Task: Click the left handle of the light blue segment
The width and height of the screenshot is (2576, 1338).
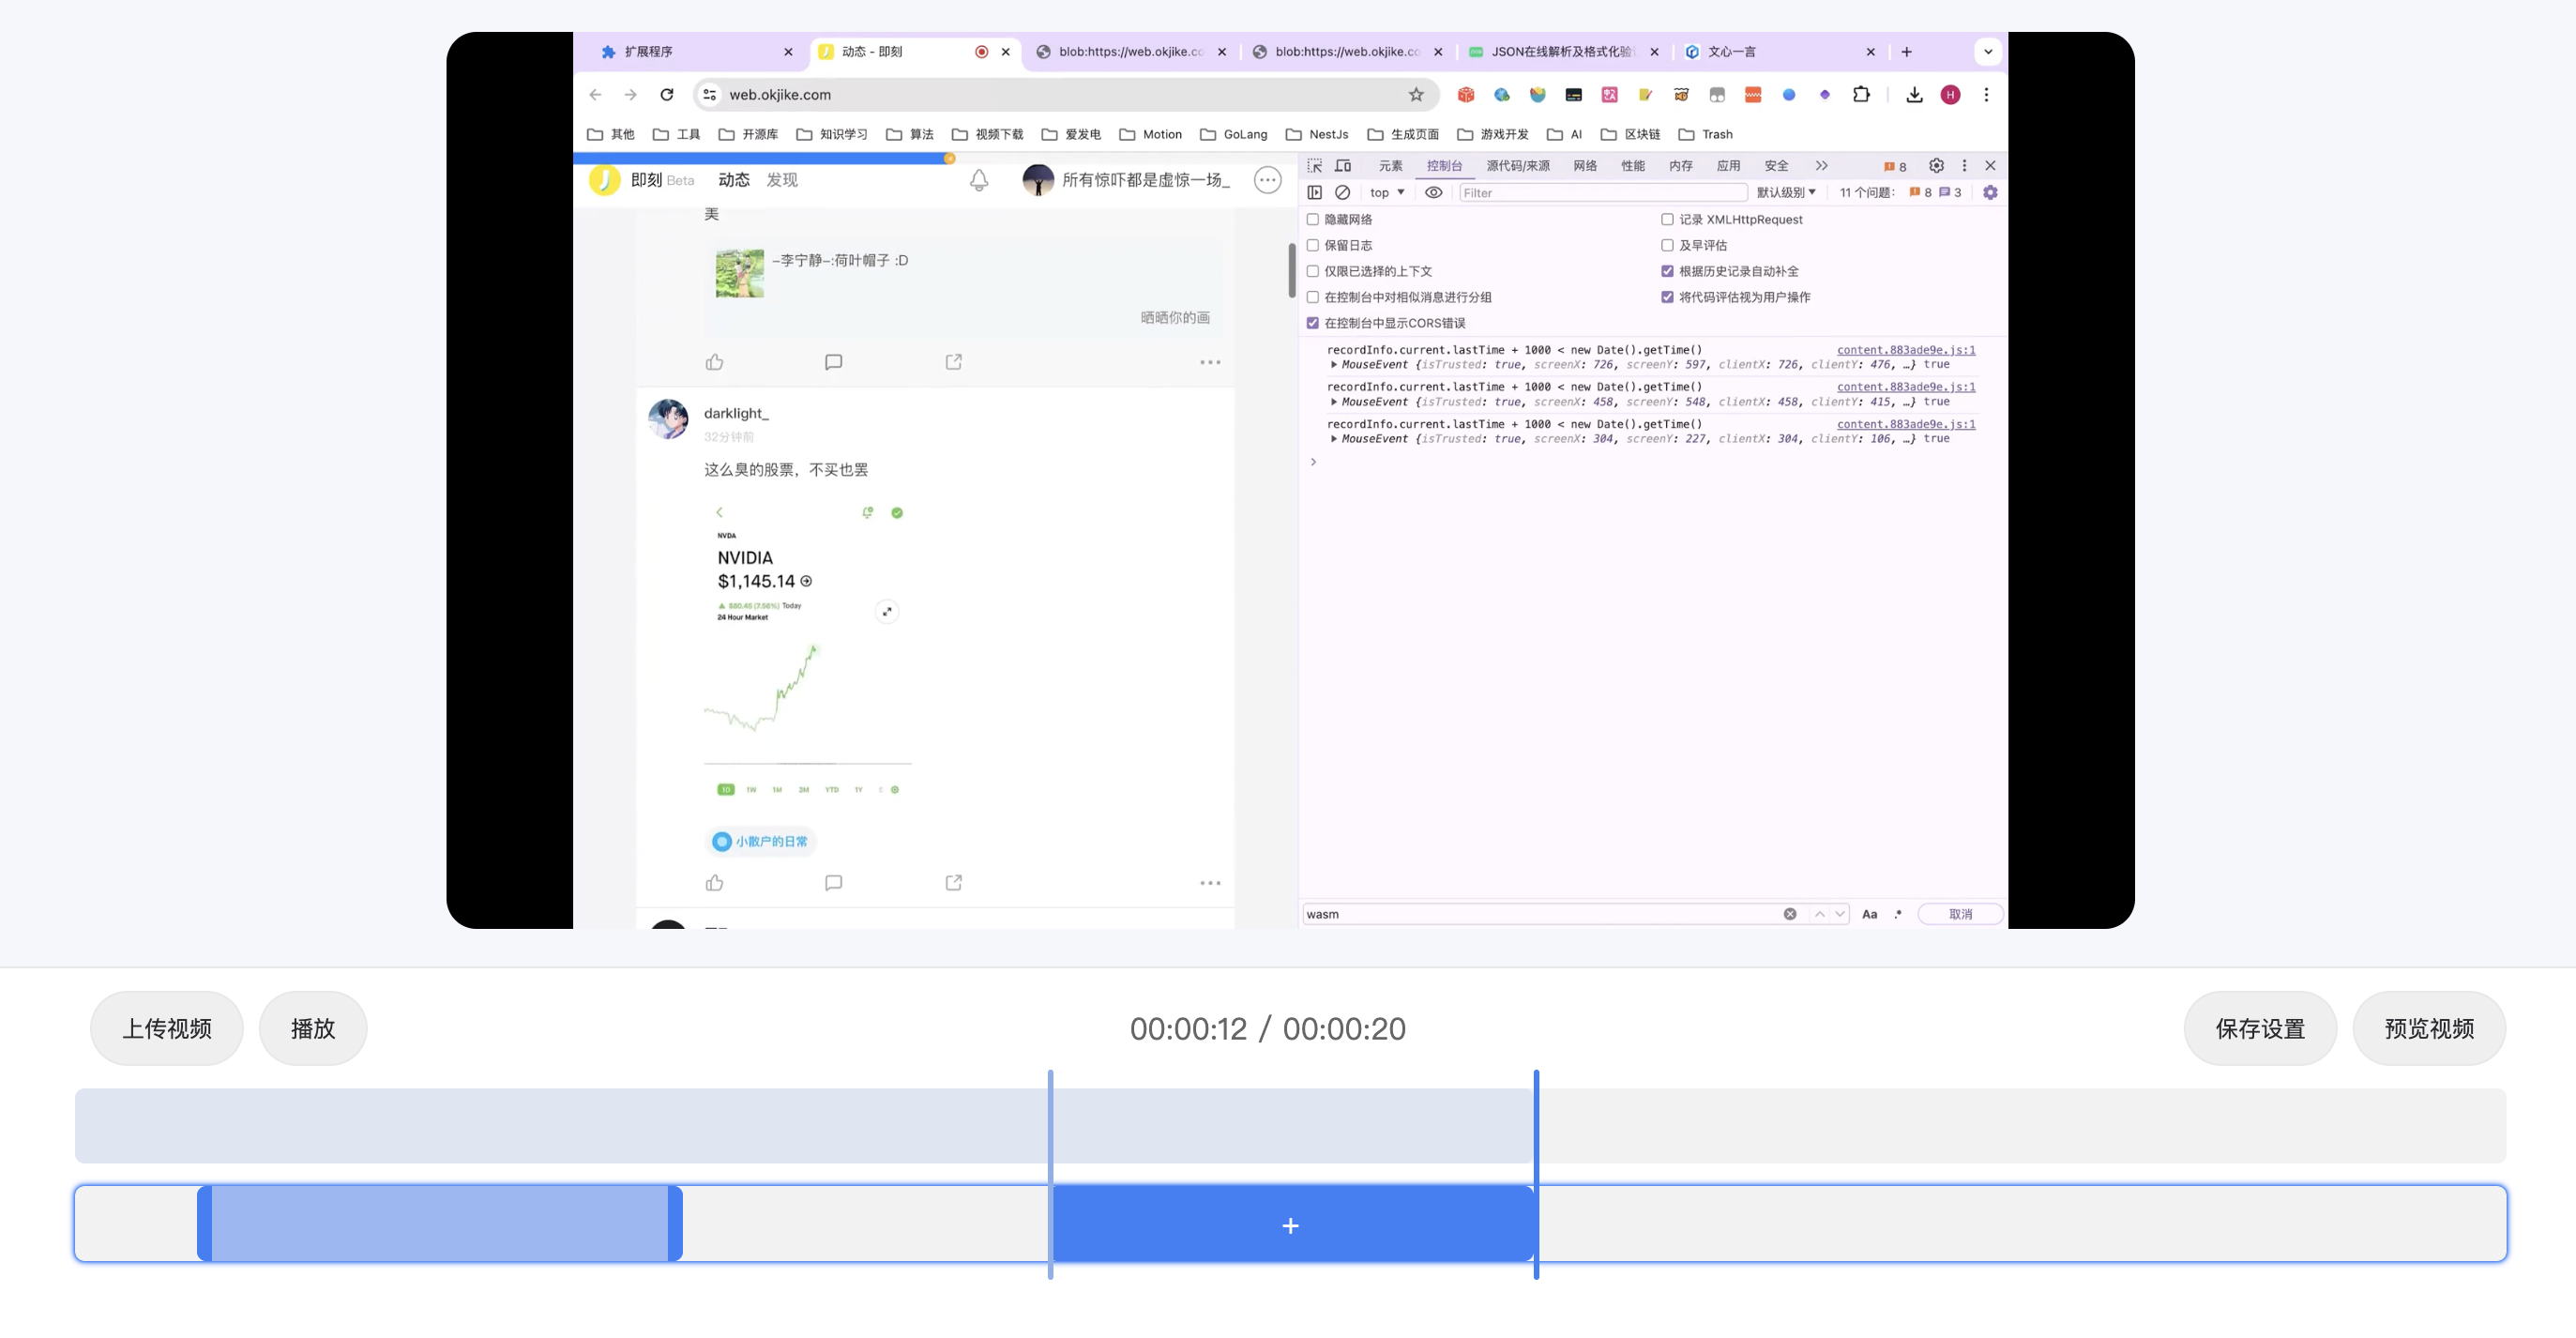Action: click(x=204, y=1223)
